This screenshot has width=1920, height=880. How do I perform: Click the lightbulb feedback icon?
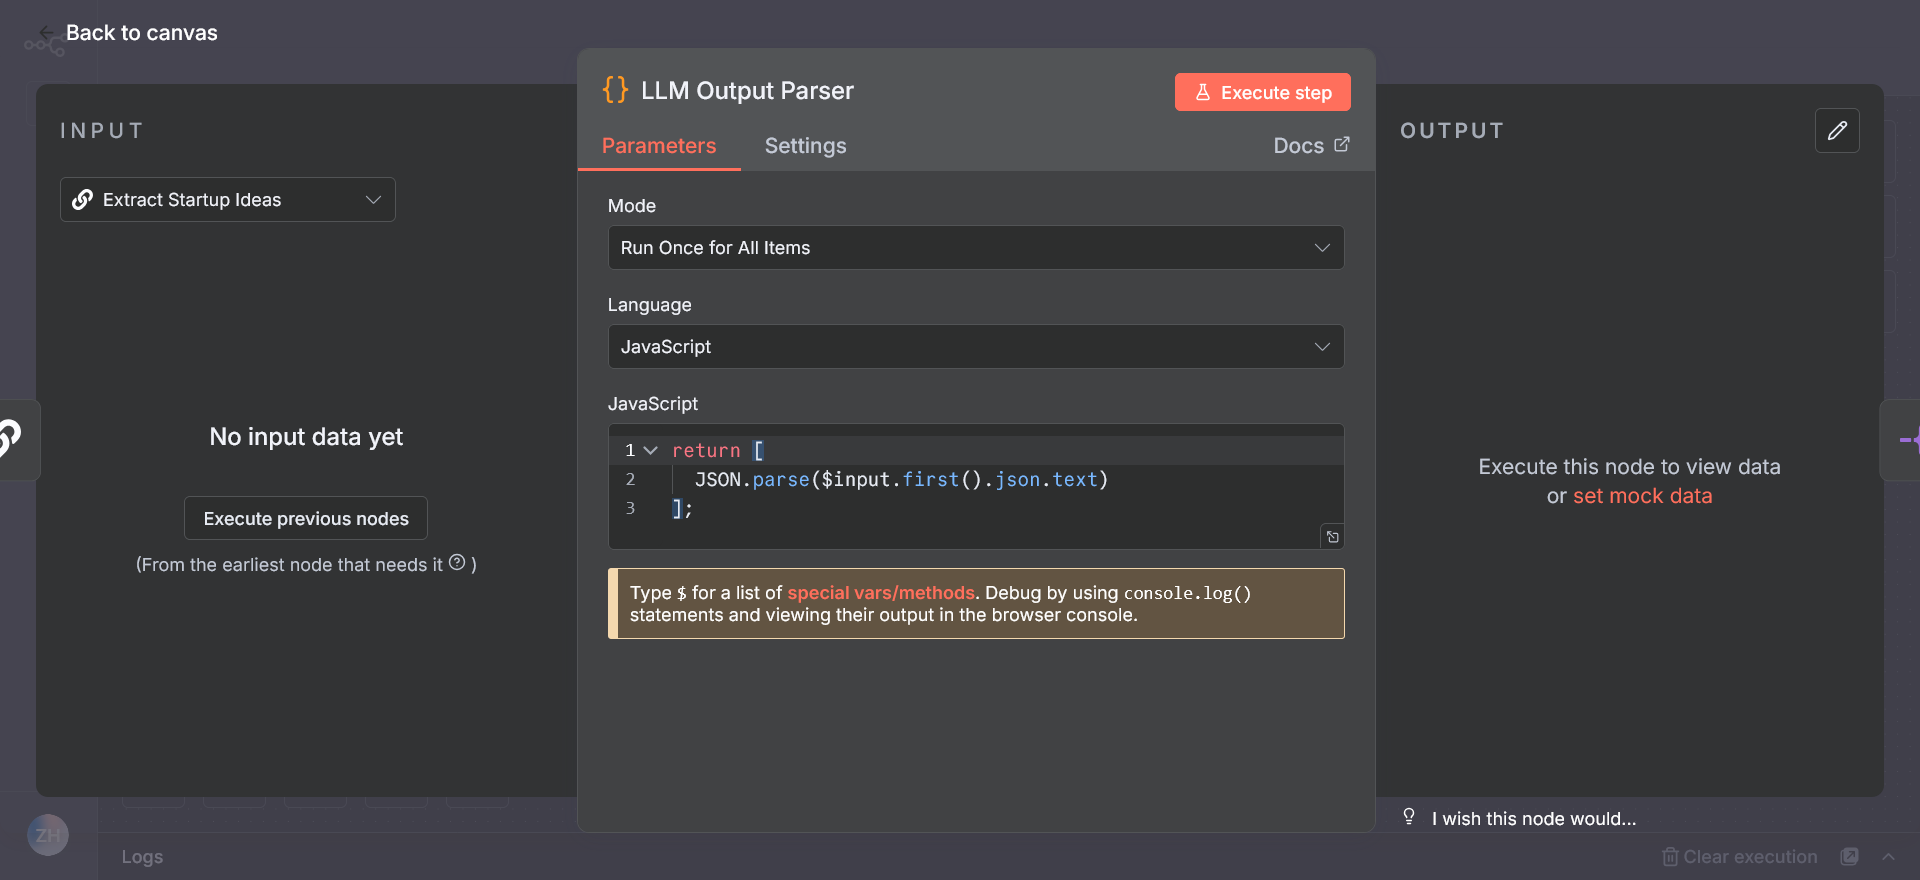pos(1409,817)
